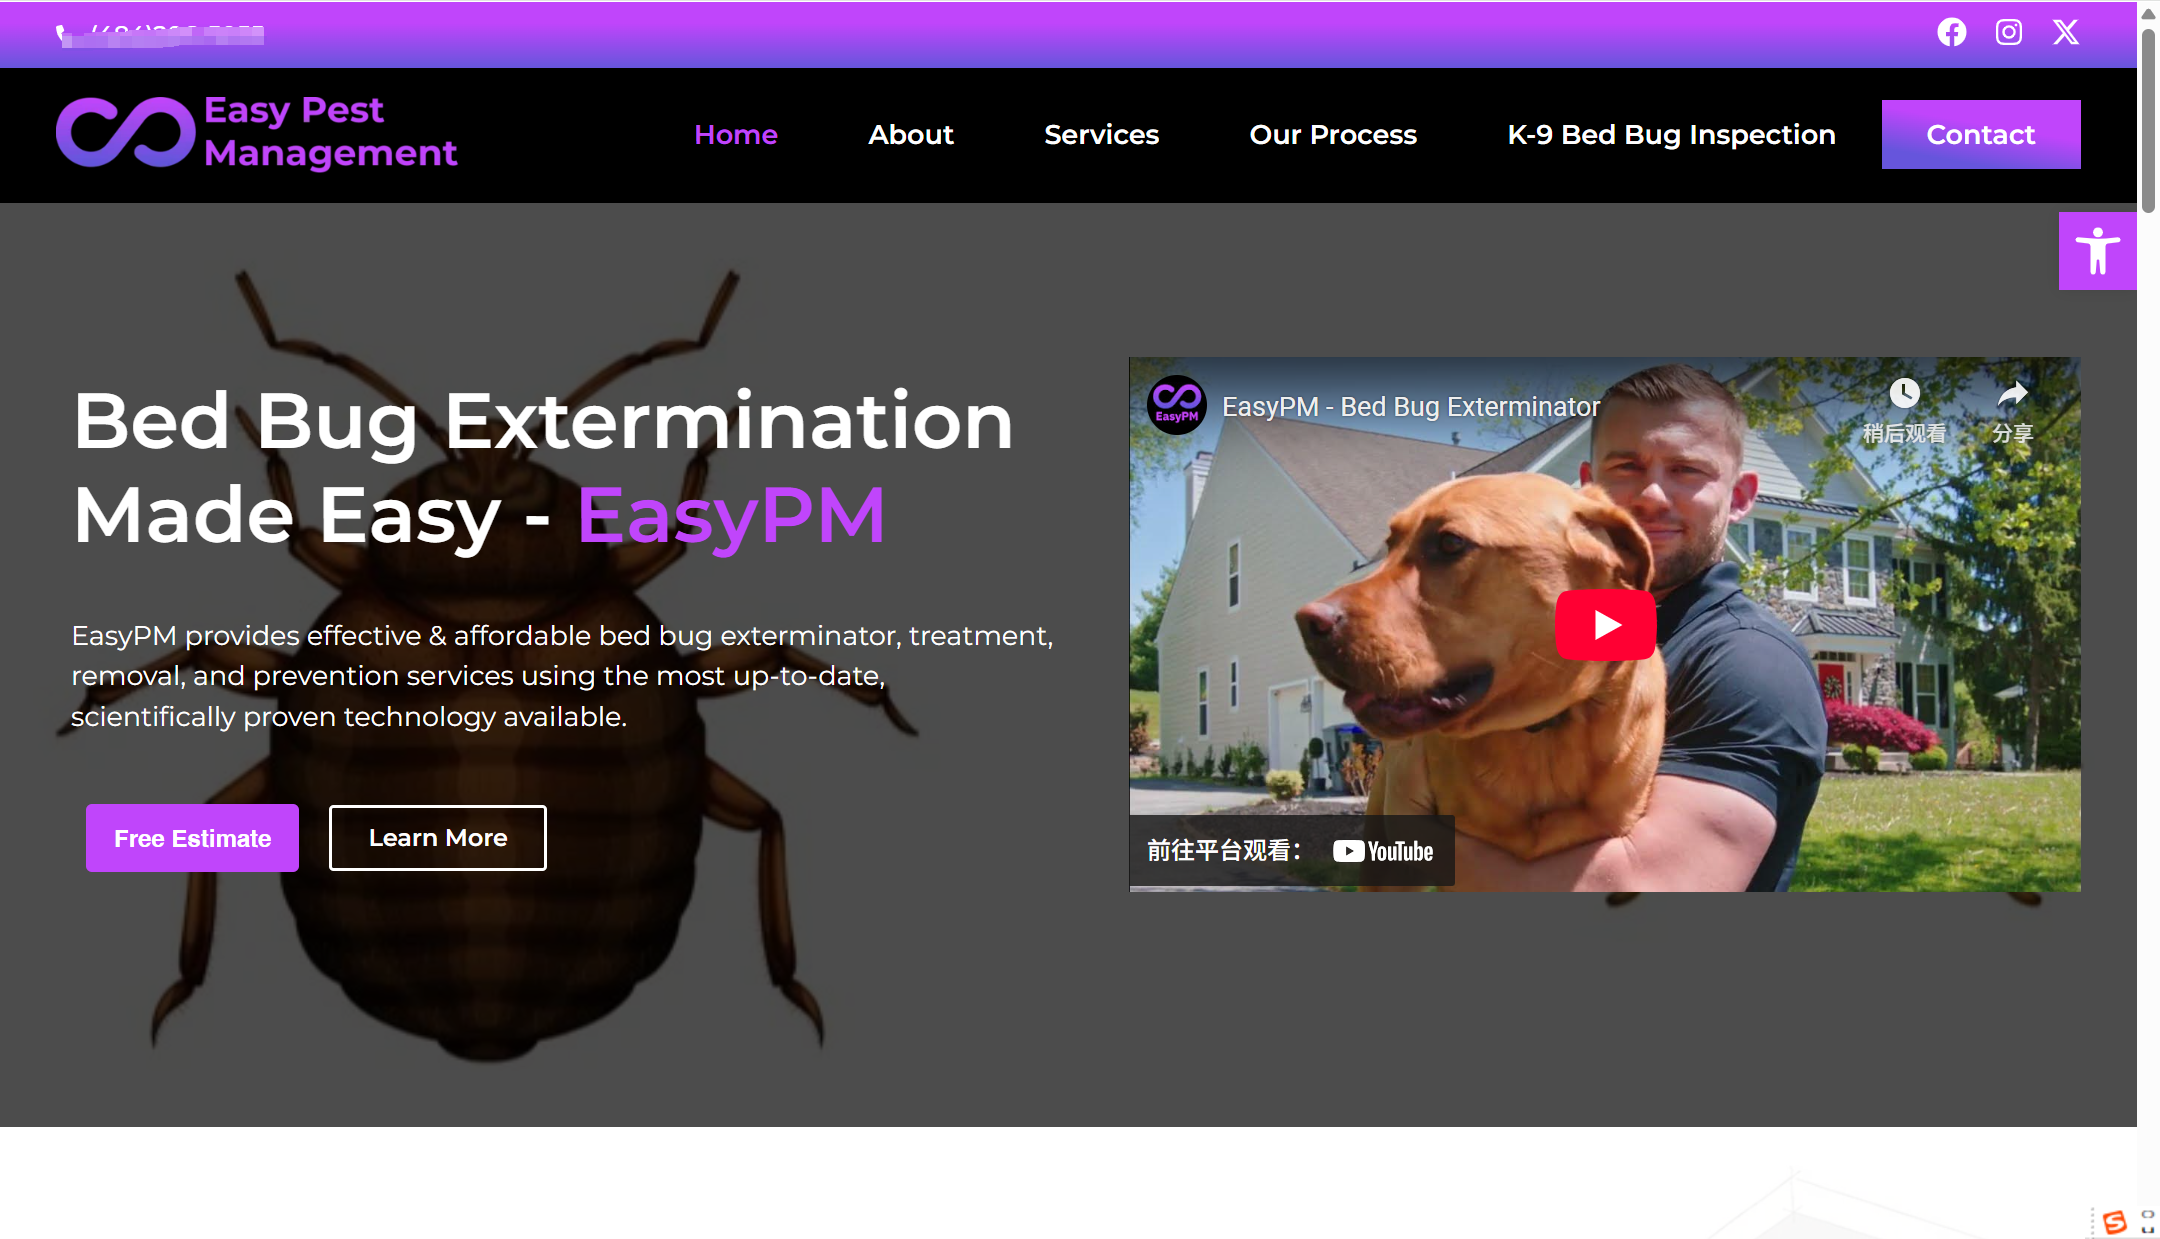Open the Services menu
The height and width of the screenshot is (1239, 2160).
pos(1101,135)
